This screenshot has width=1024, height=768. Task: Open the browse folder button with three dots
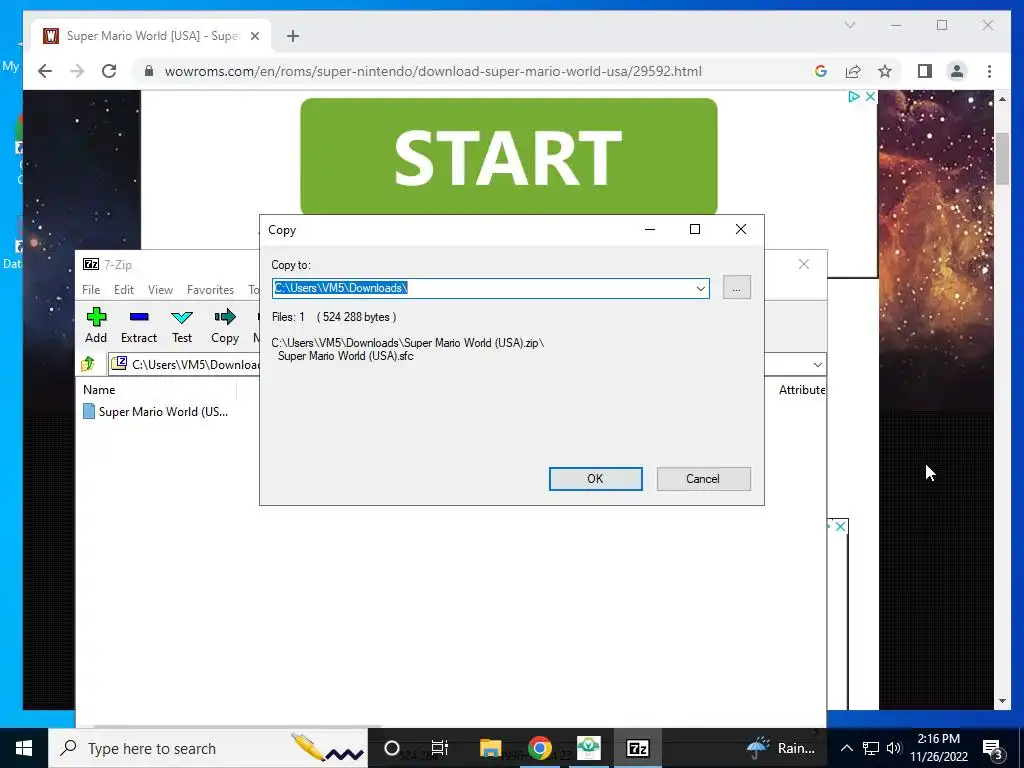[737, 288]
